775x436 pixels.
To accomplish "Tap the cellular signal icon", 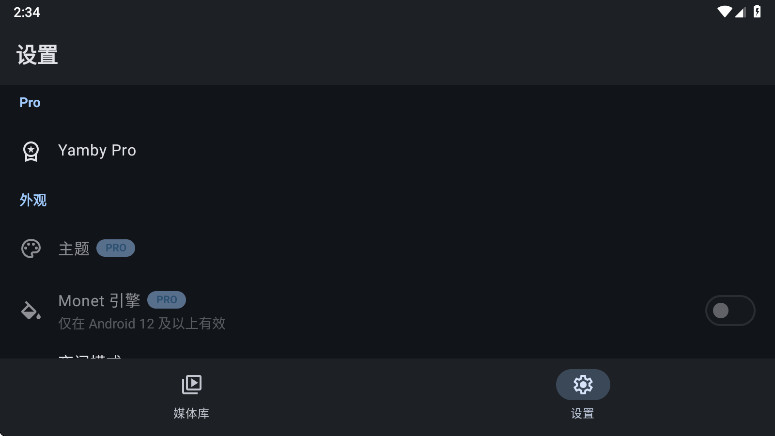I will tap(740, 12).
